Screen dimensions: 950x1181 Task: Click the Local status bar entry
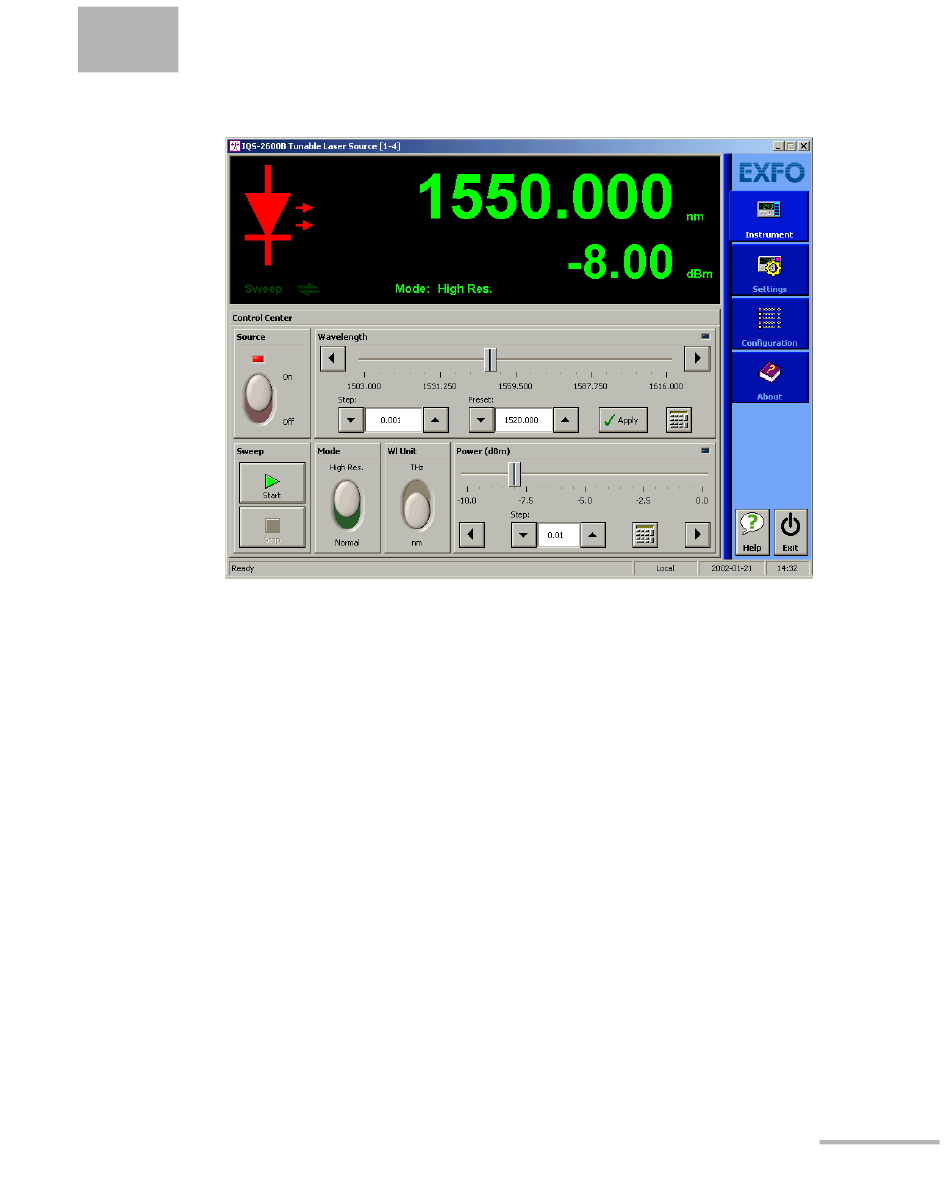click(665, 569)
